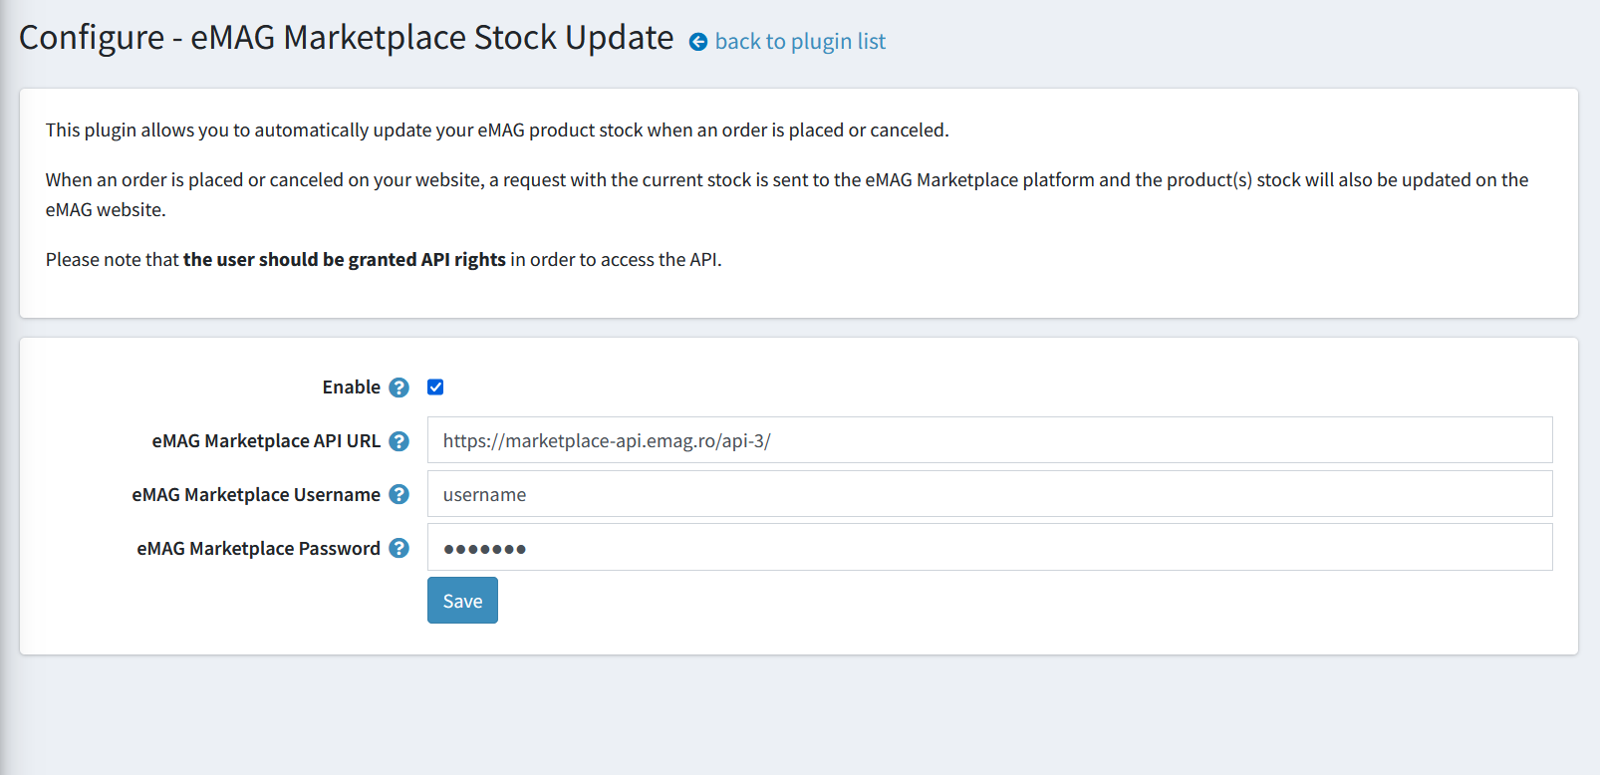
Task: Focus the eMAG Marketplace Password field
Action: coord(989,547)
